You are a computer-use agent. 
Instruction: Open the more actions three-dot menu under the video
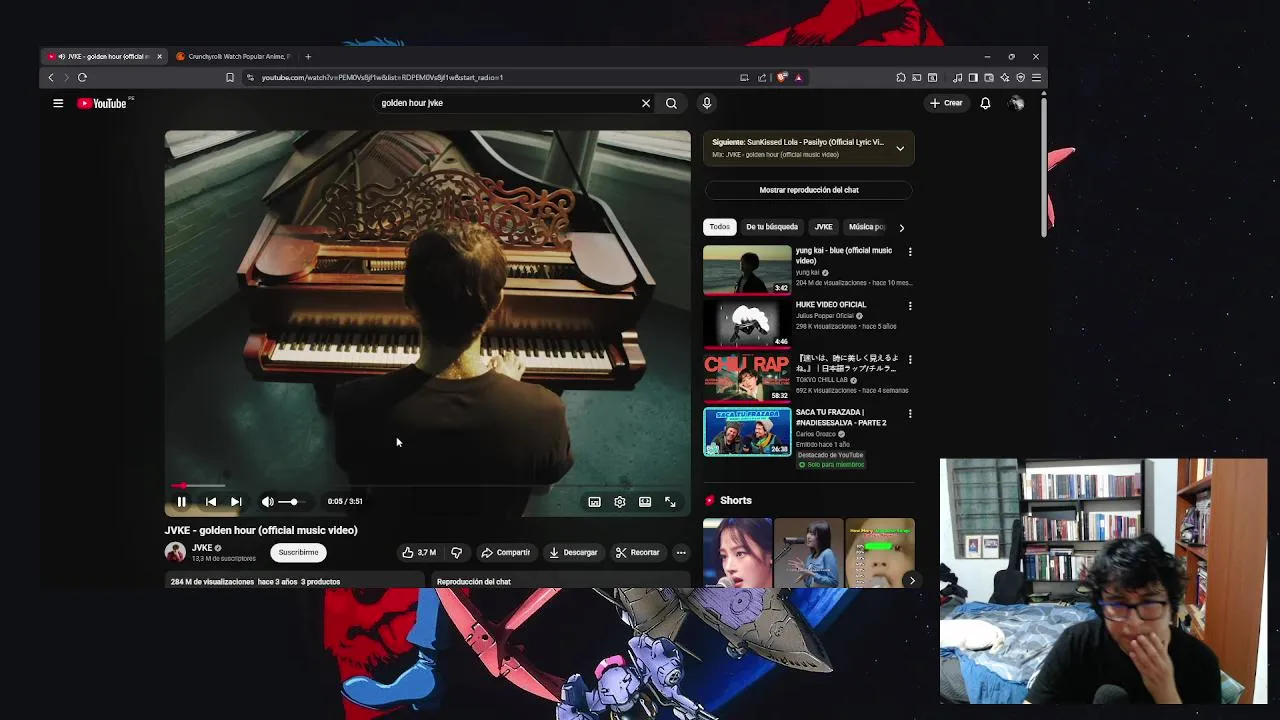click(x=681, y=552)
